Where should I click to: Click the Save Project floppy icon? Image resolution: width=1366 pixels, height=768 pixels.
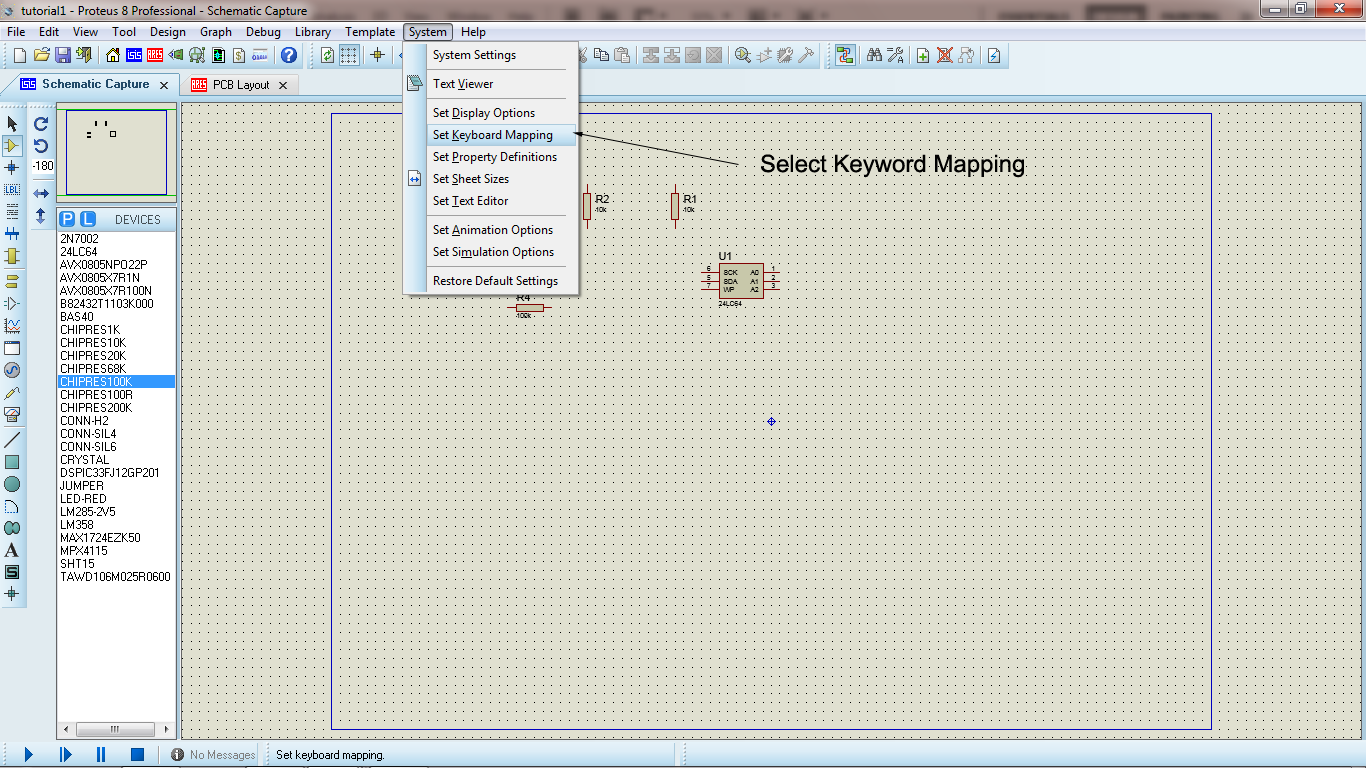(x=62, y=55)
